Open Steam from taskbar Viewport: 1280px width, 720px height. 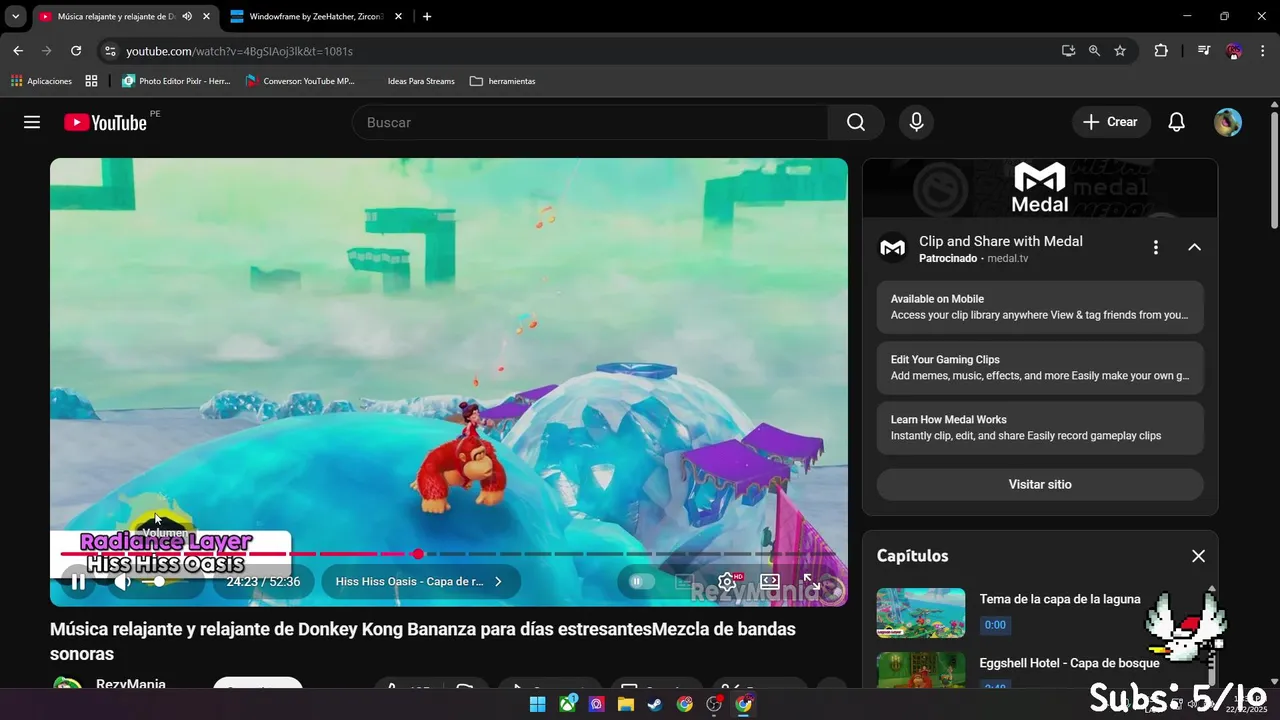coord(654,704)
